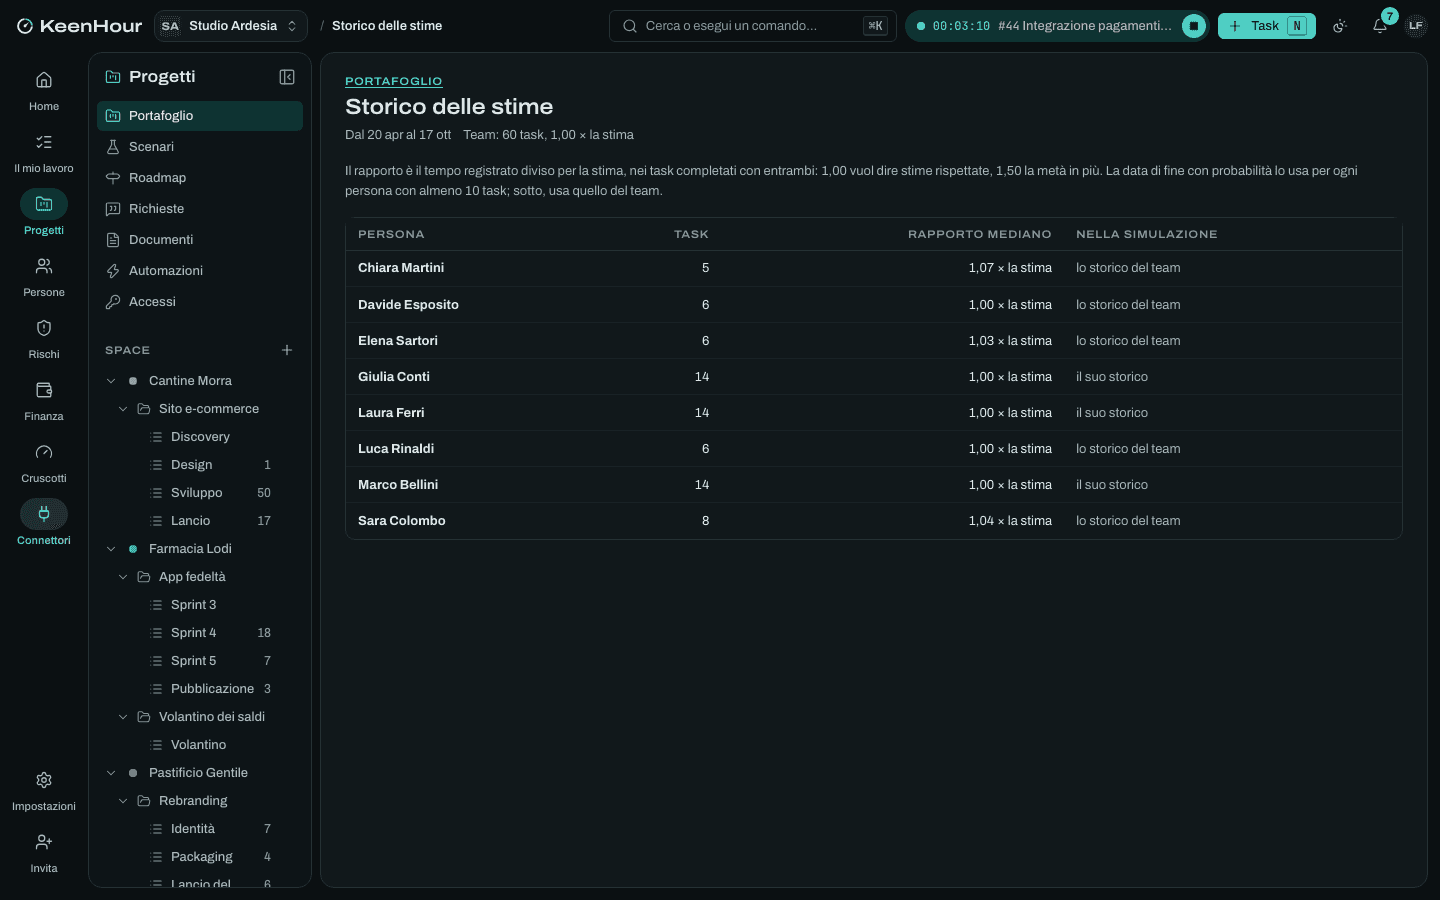
Task: Add a new space with plus icon
Action: pos(287,350)
